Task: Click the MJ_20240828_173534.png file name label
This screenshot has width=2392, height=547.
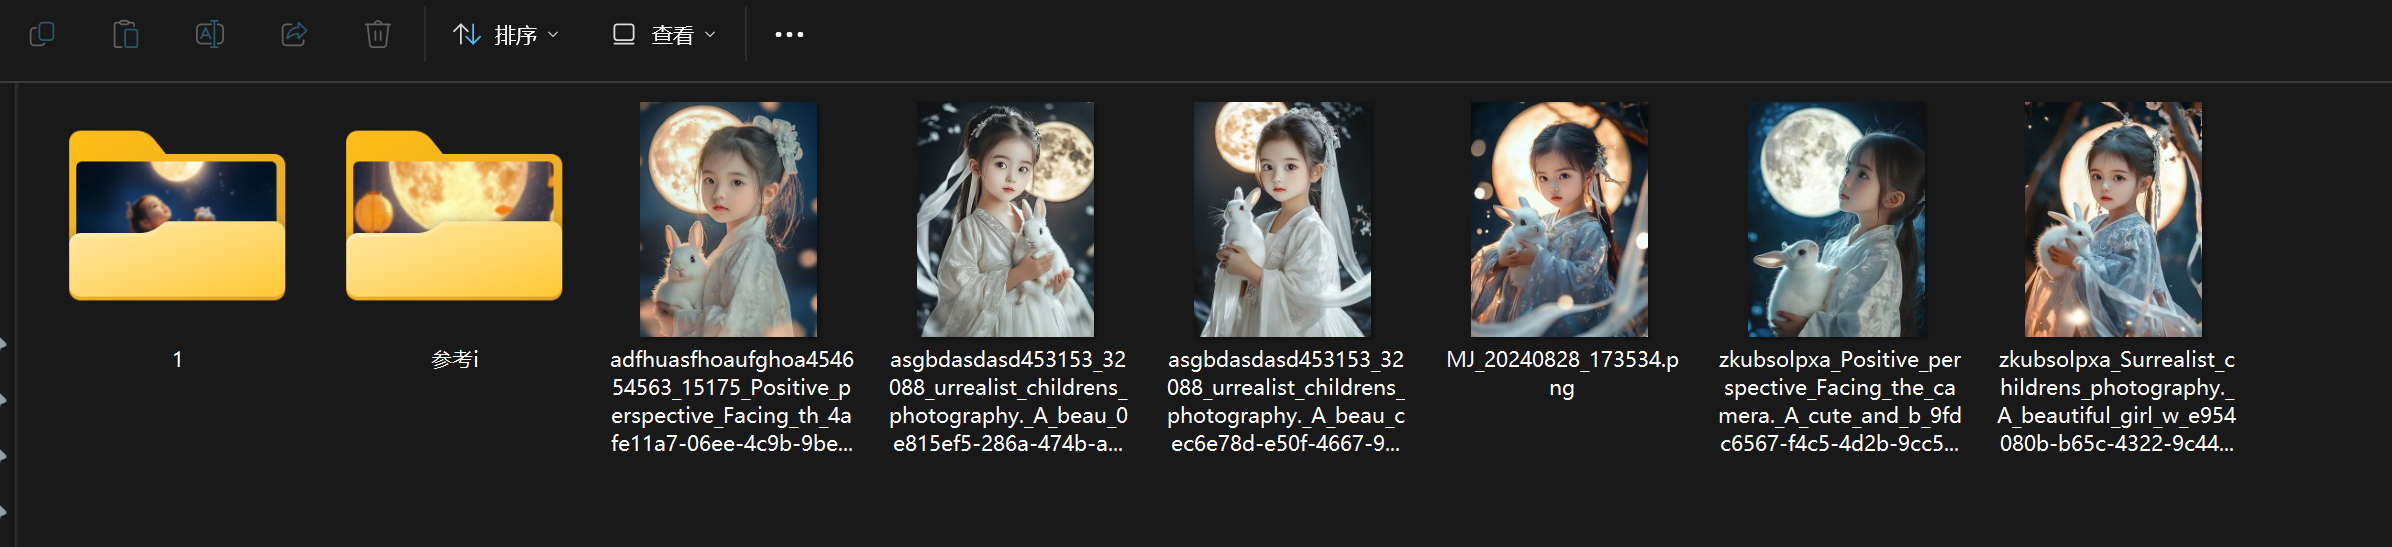Action: 1562,373
